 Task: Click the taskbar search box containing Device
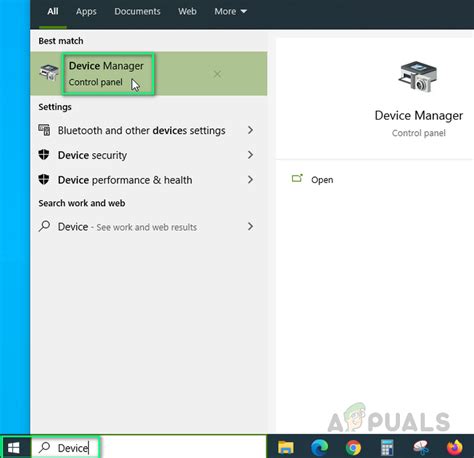(66, 448)
